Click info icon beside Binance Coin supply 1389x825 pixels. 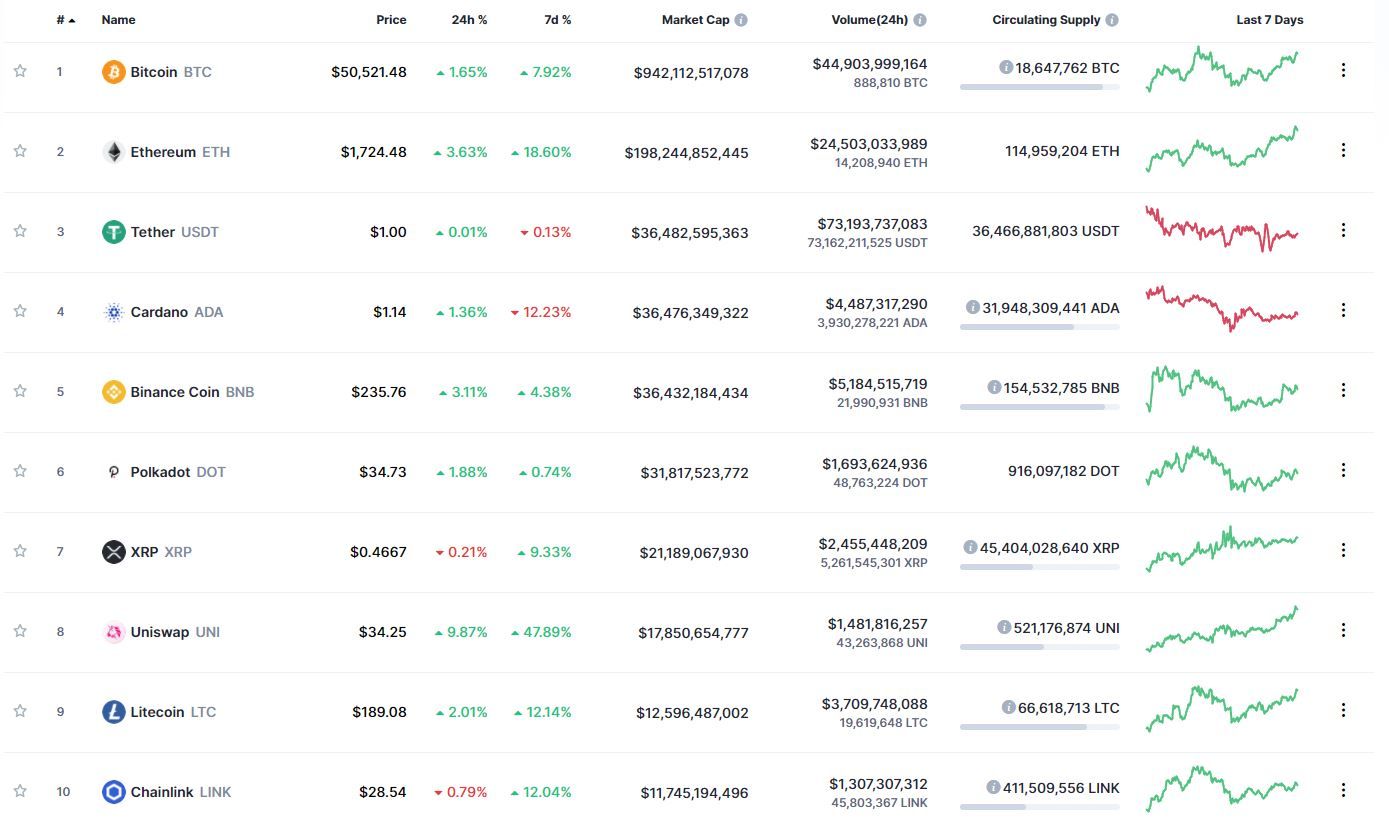coord(994,387)
